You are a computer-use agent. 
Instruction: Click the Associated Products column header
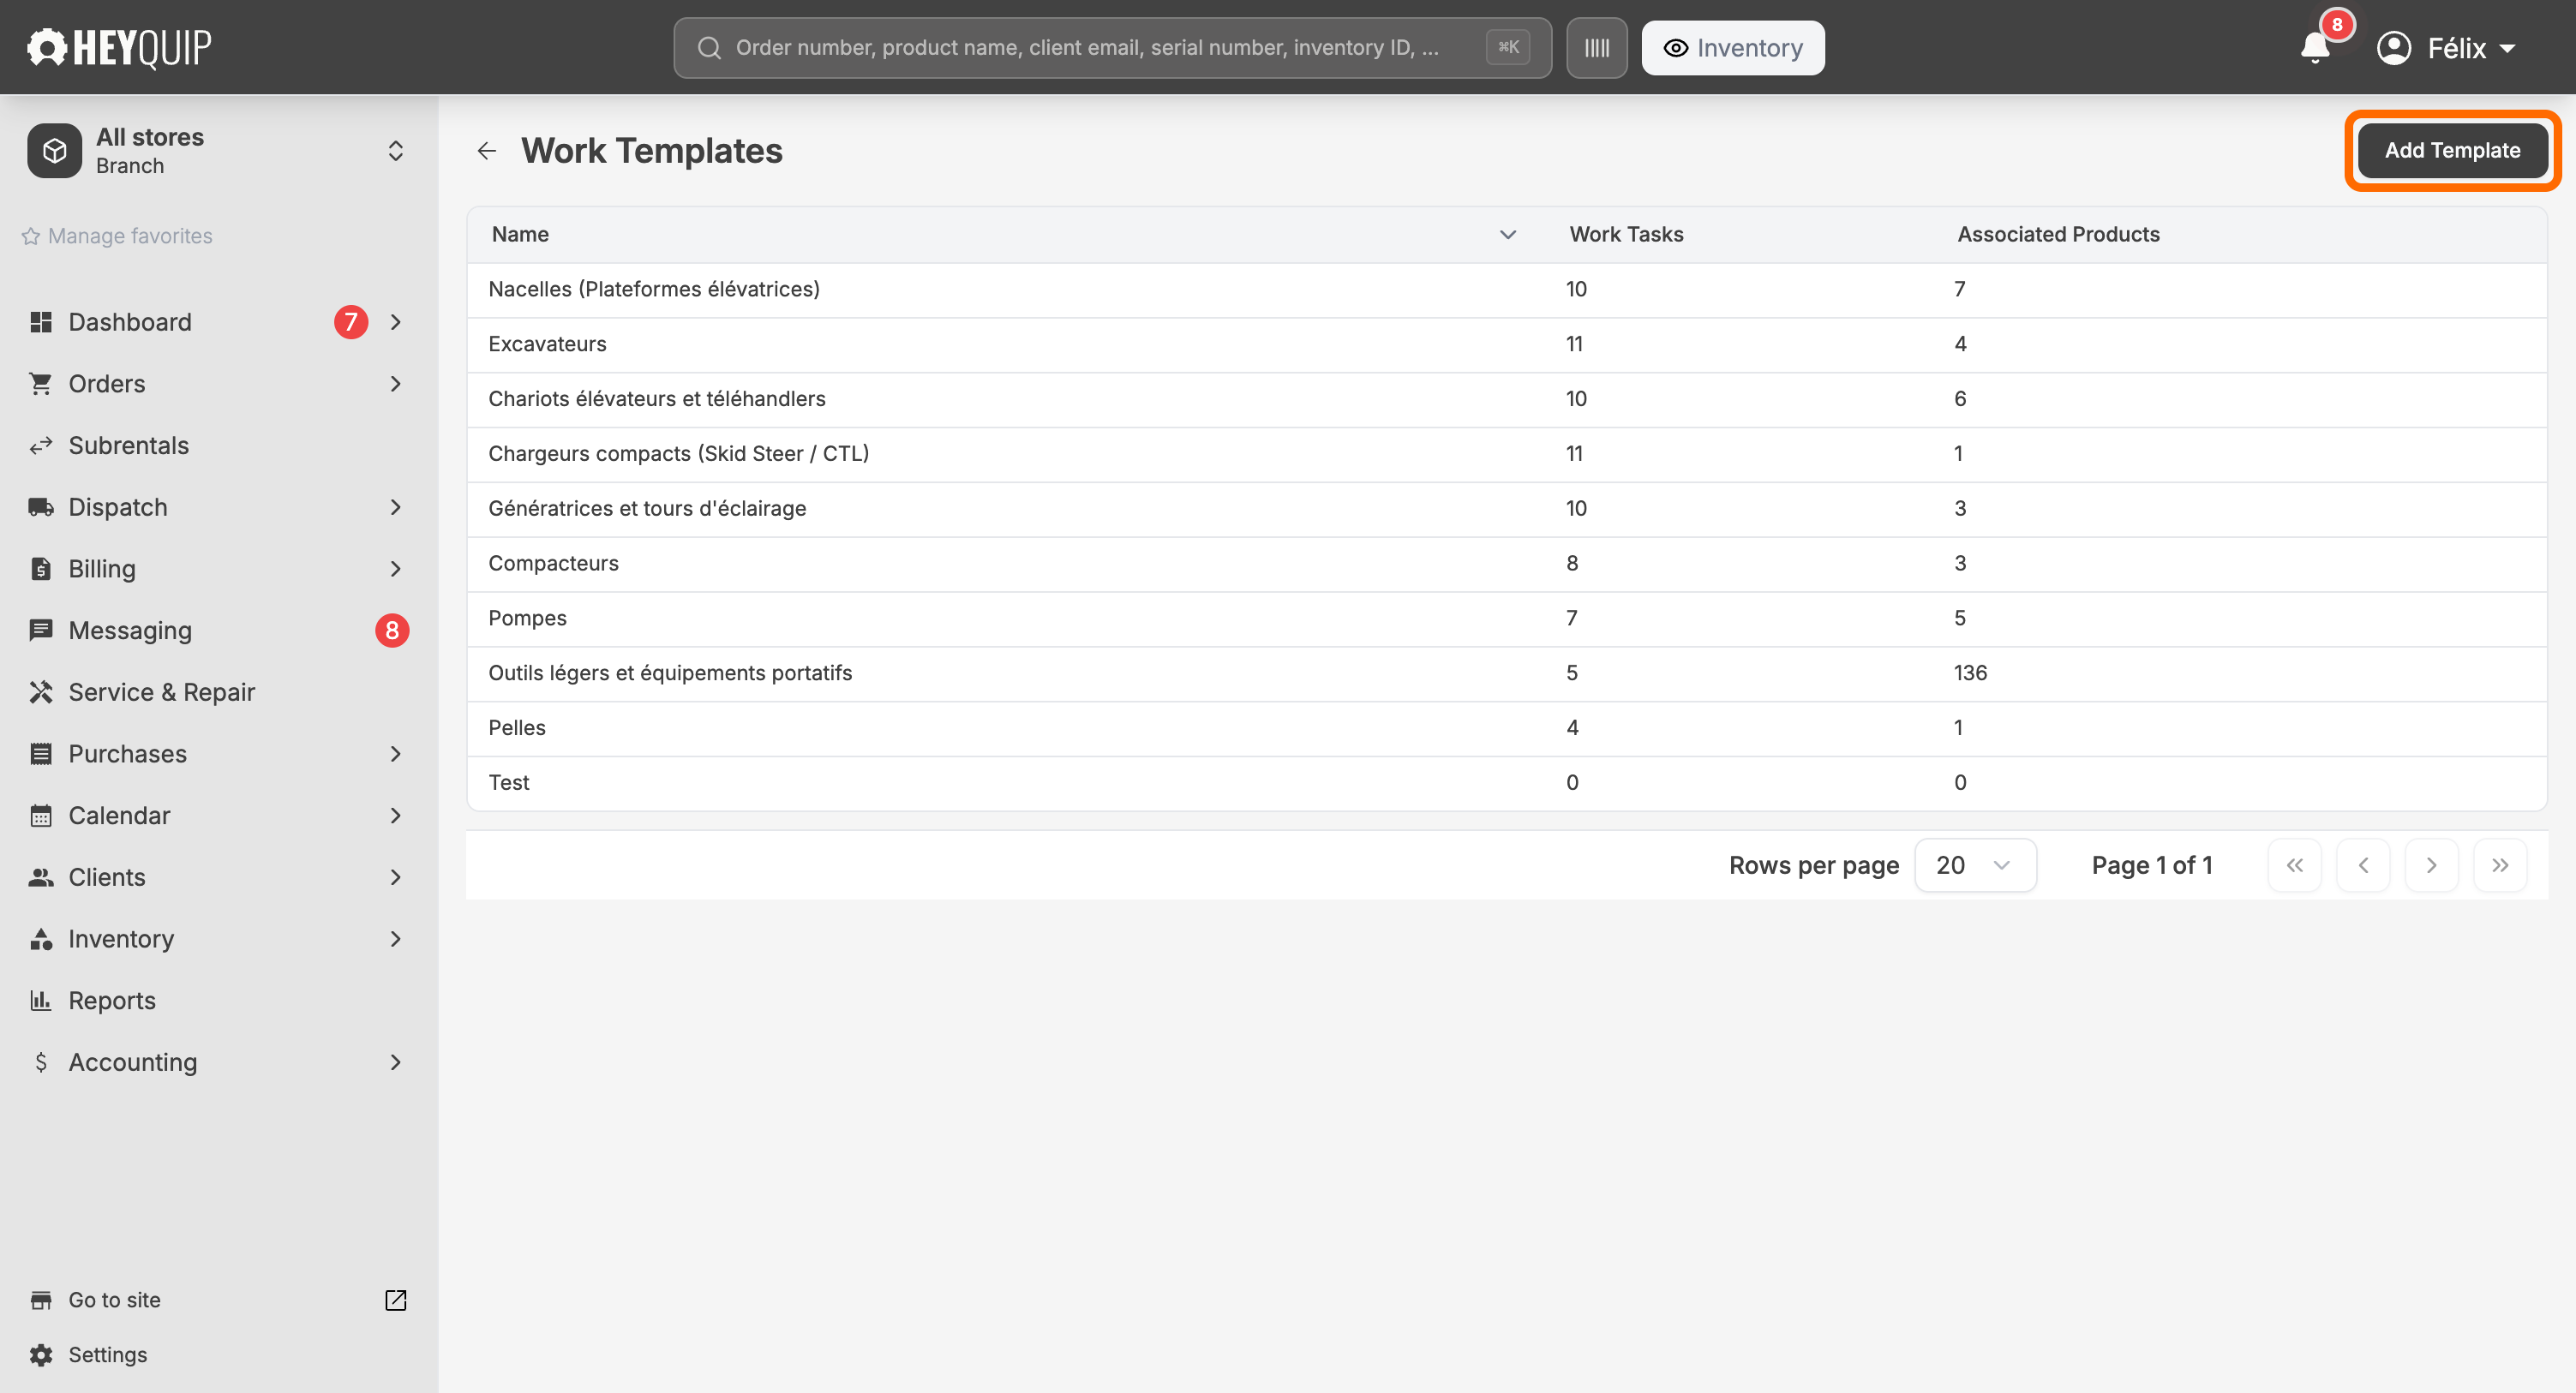(2058, 235)
